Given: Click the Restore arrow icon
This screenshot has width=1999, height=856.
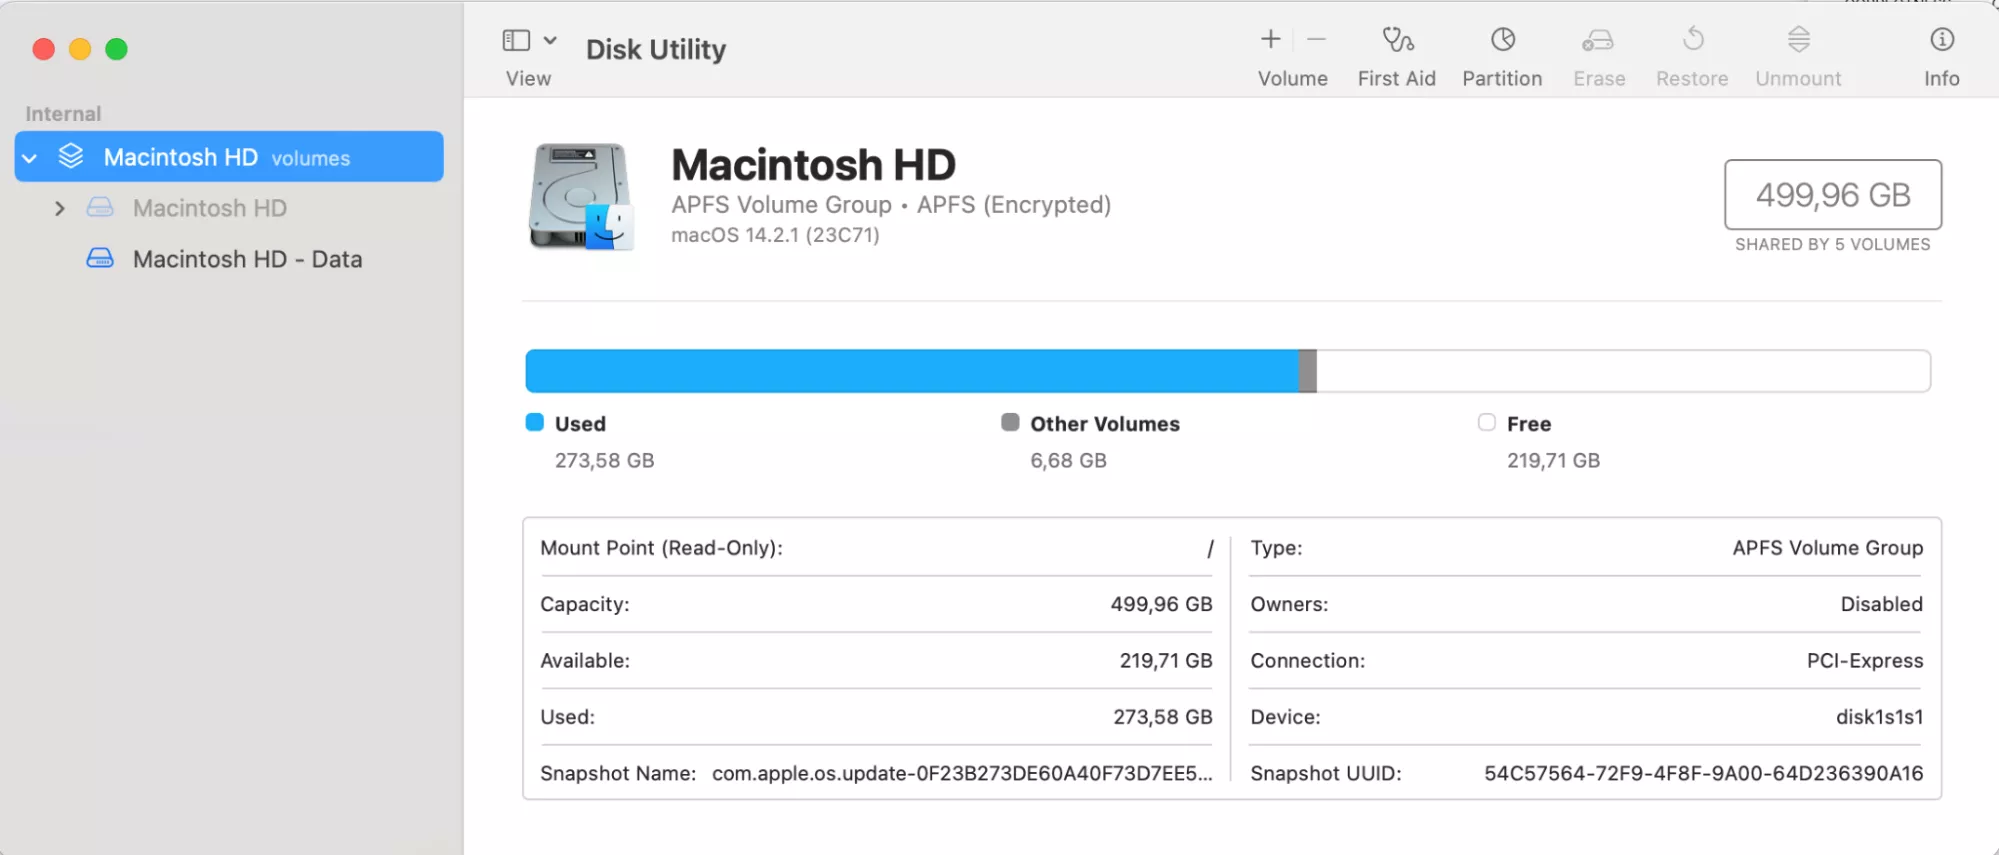Looking at the screenshot, I should pyautogui.click(x=1692, y=40).
